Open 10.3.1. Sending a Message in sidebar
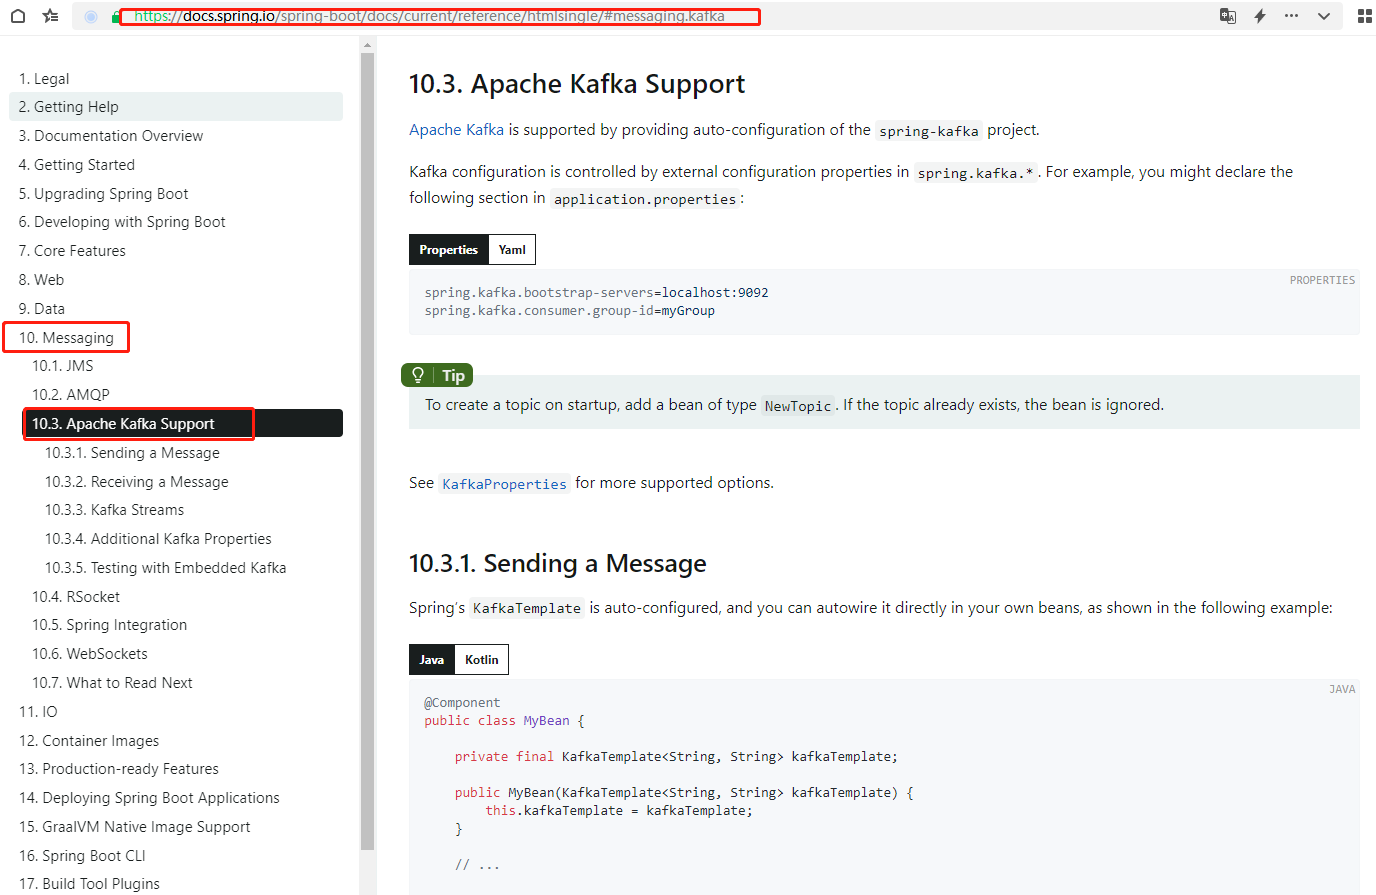 [132, 453]
